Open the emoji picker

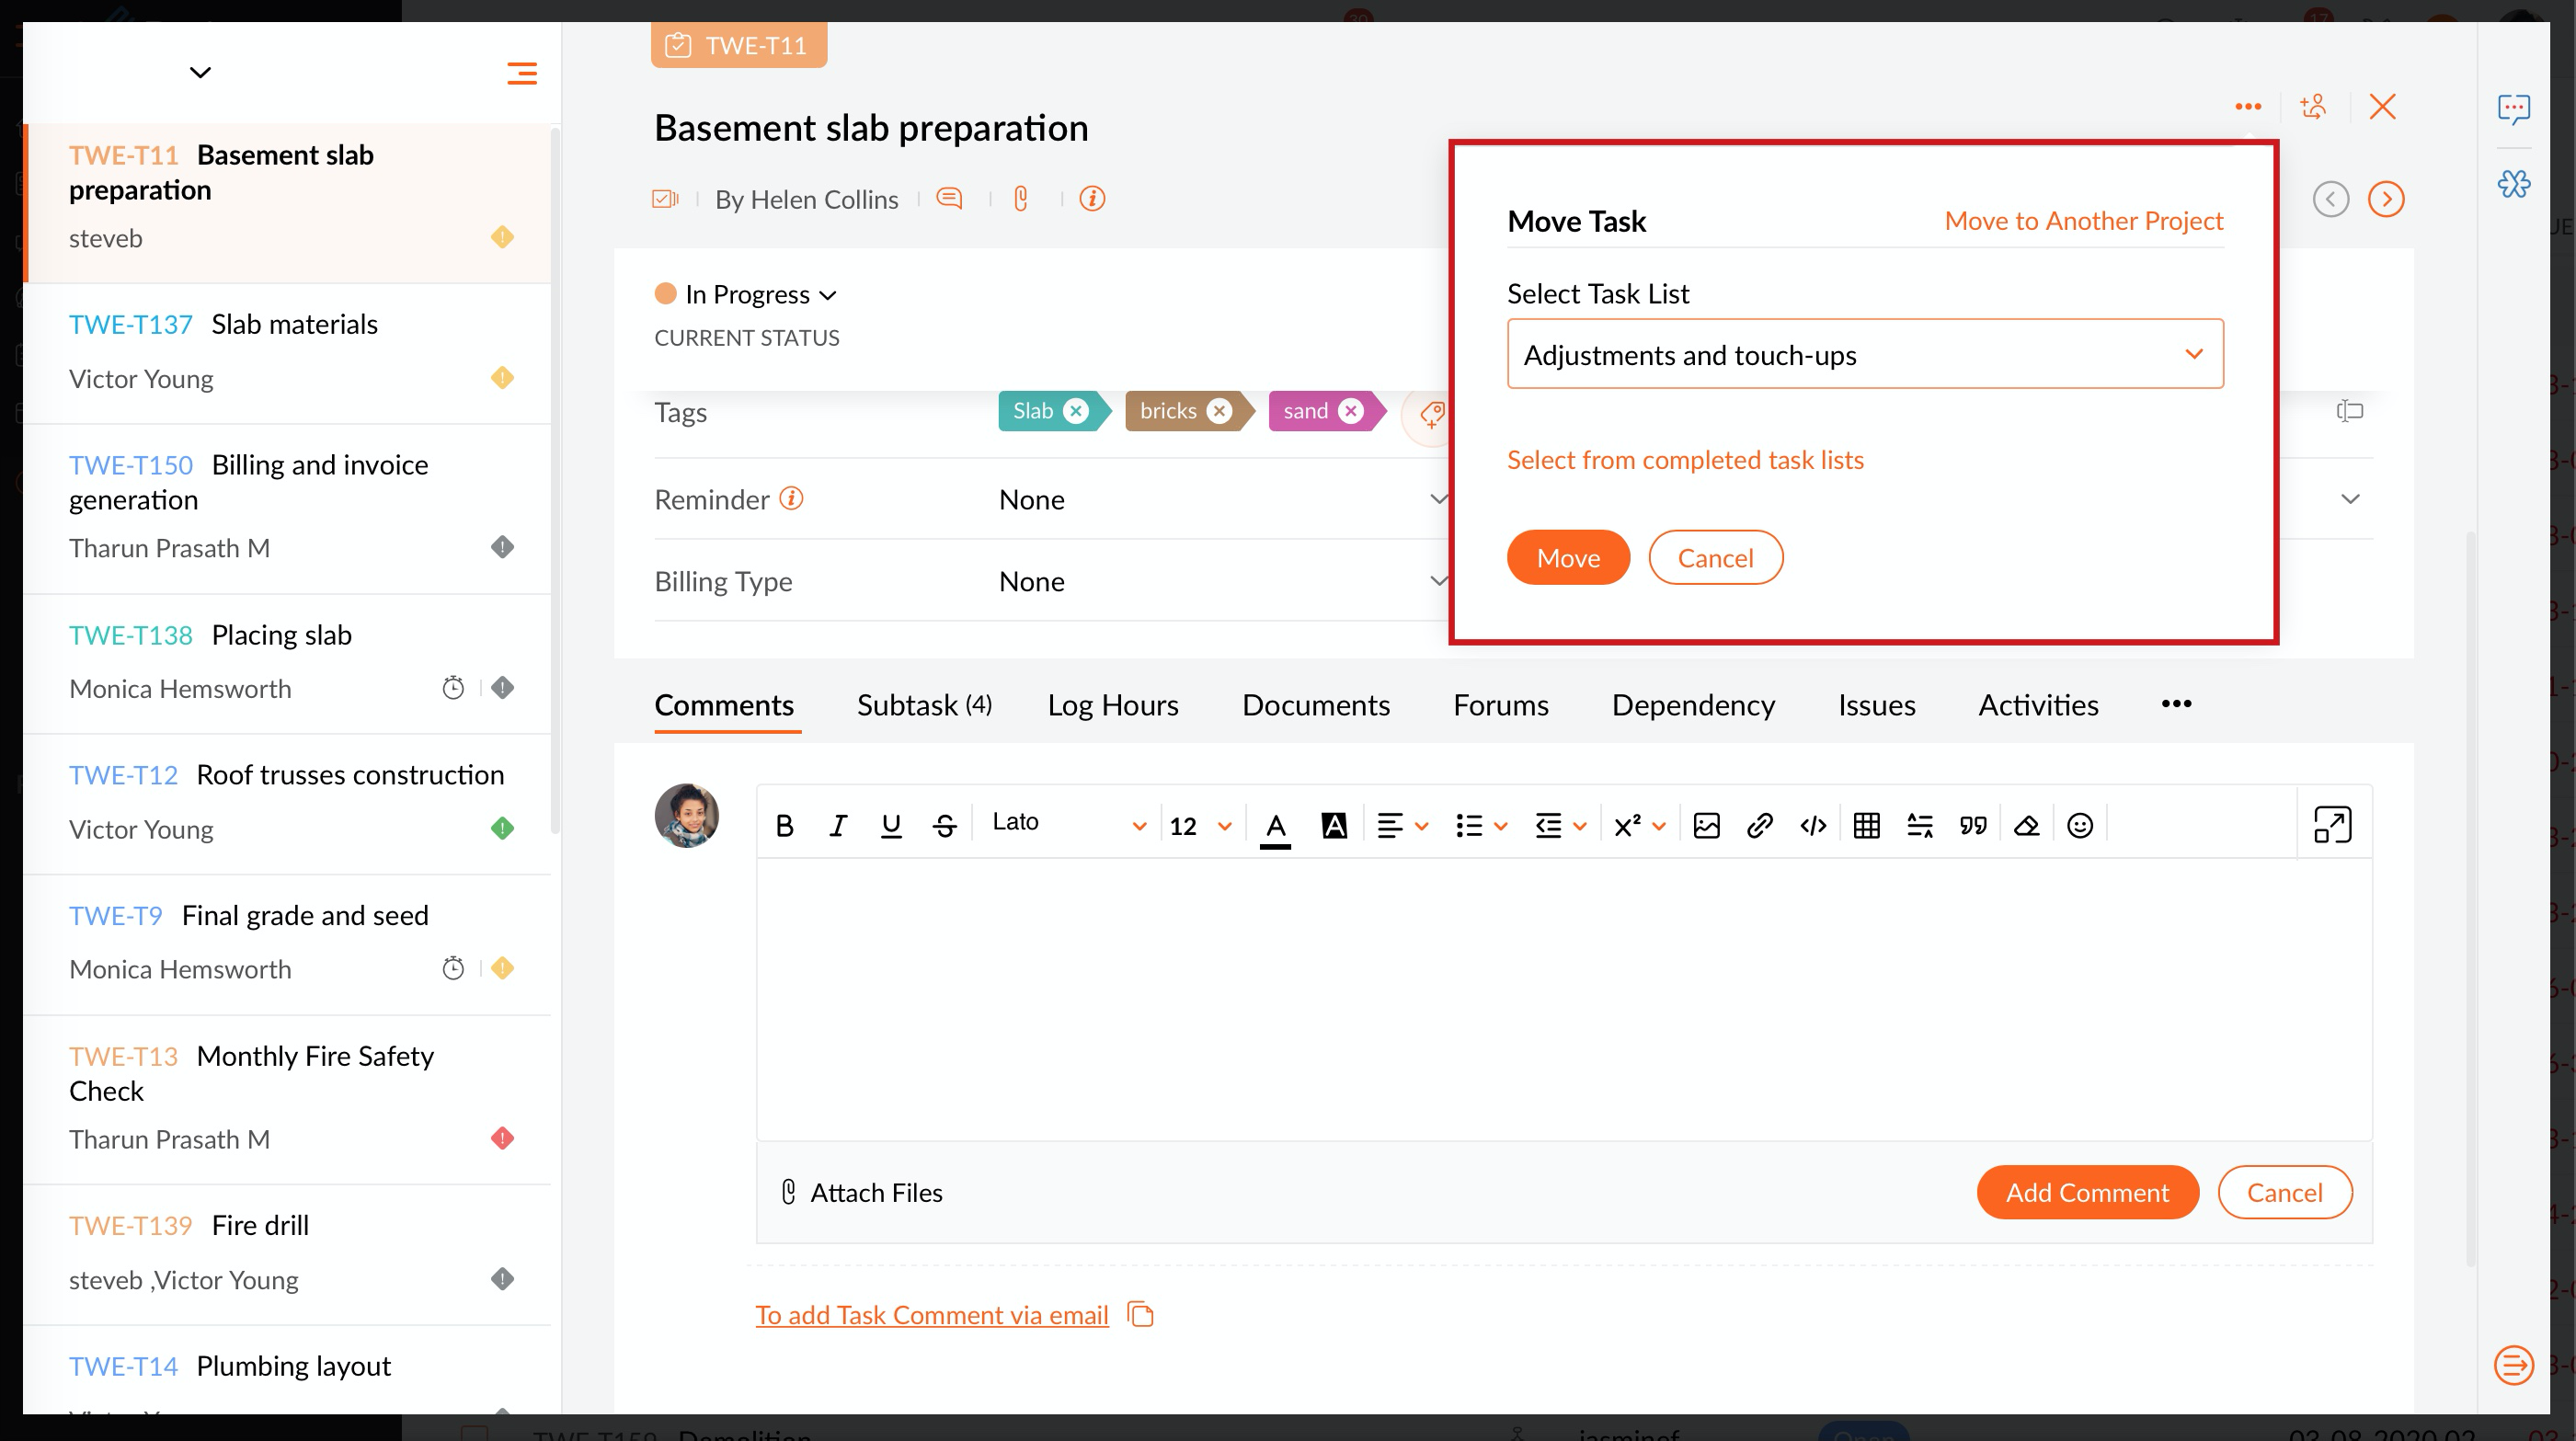(2080, 826)
